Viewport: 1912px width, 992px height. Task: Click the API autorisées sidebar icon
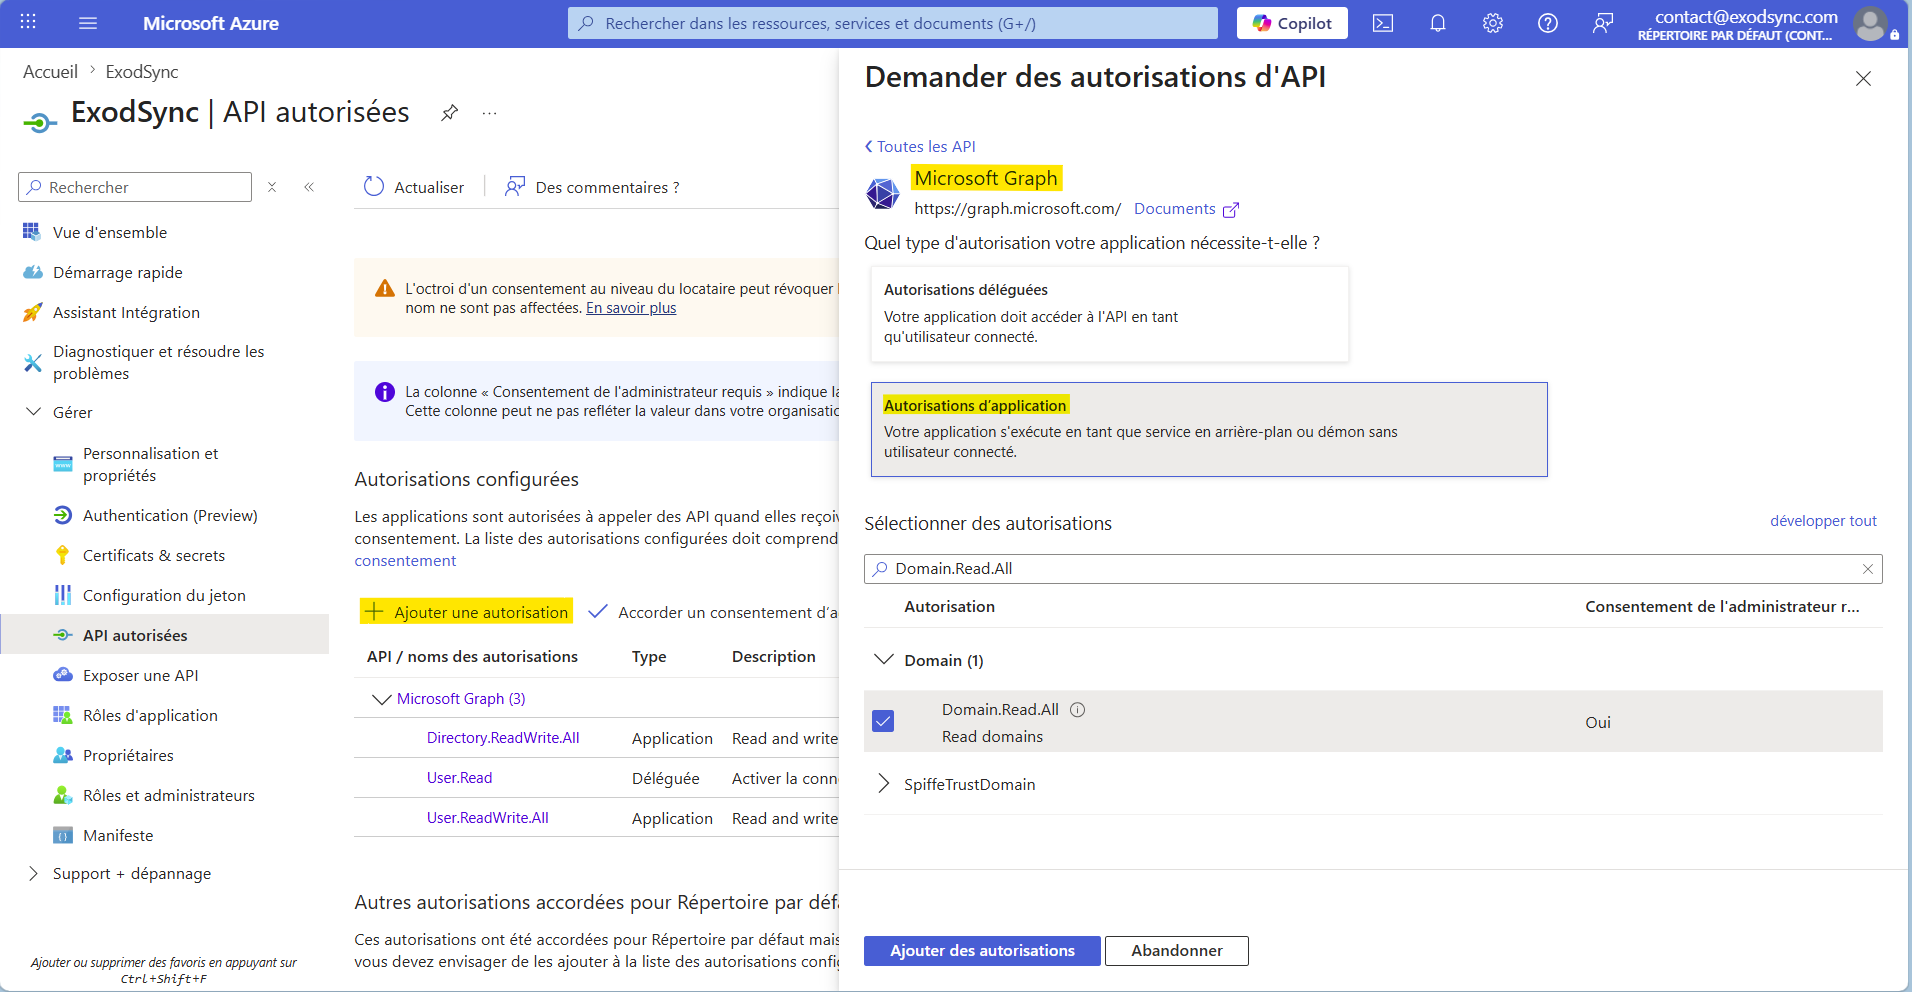[63, 635]
